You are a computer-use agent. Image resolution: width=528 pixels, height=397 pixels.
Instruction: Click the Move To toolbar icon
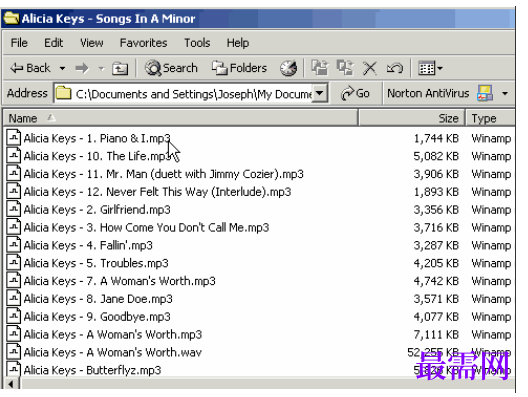pos(320,68)
